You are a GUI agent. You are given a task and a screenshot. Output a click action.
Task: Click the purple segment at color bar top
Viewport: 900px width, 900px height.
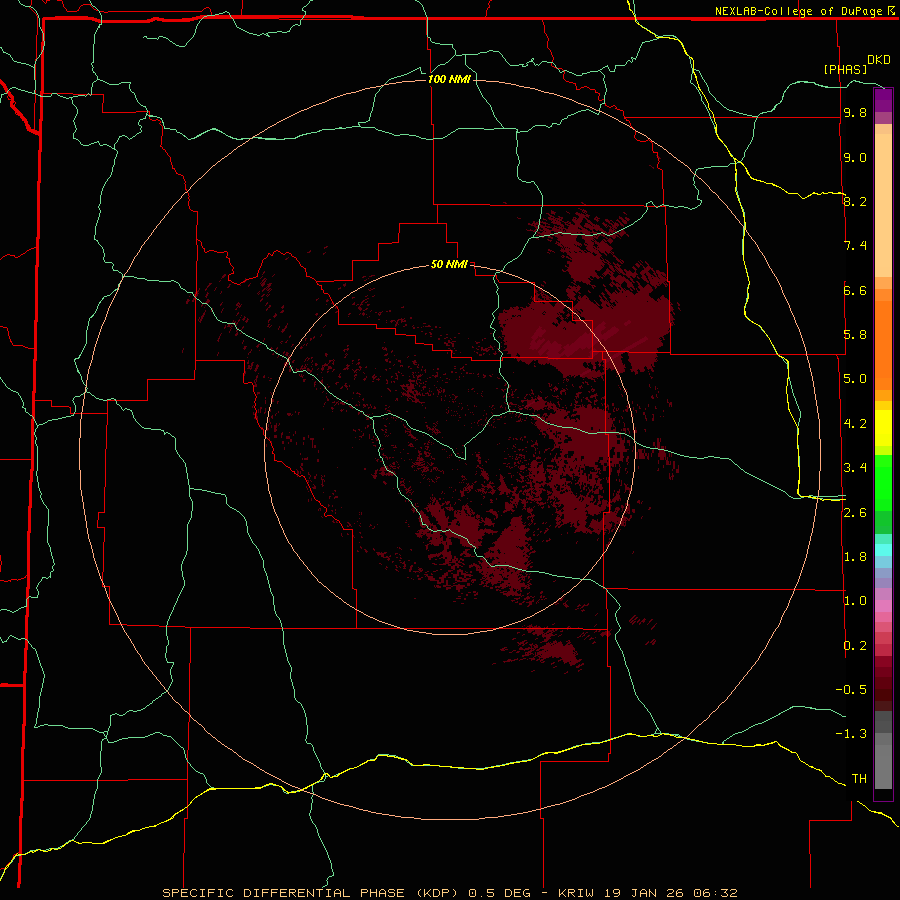(x=883, y=99)
